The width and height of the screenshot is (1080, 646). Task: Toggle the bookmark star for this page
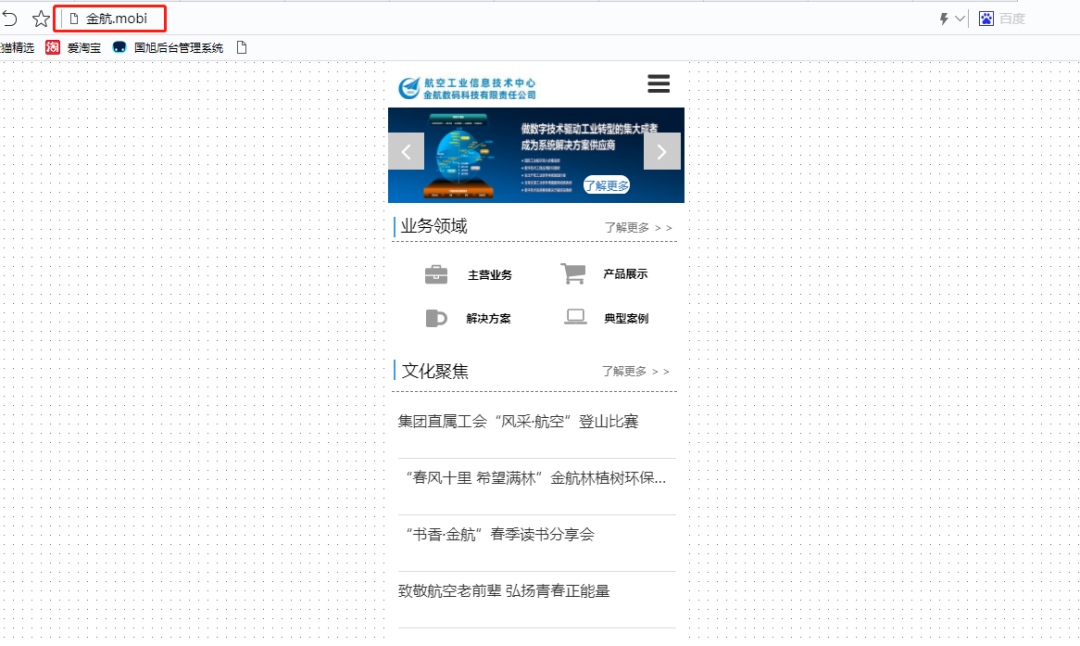[40, 16]
